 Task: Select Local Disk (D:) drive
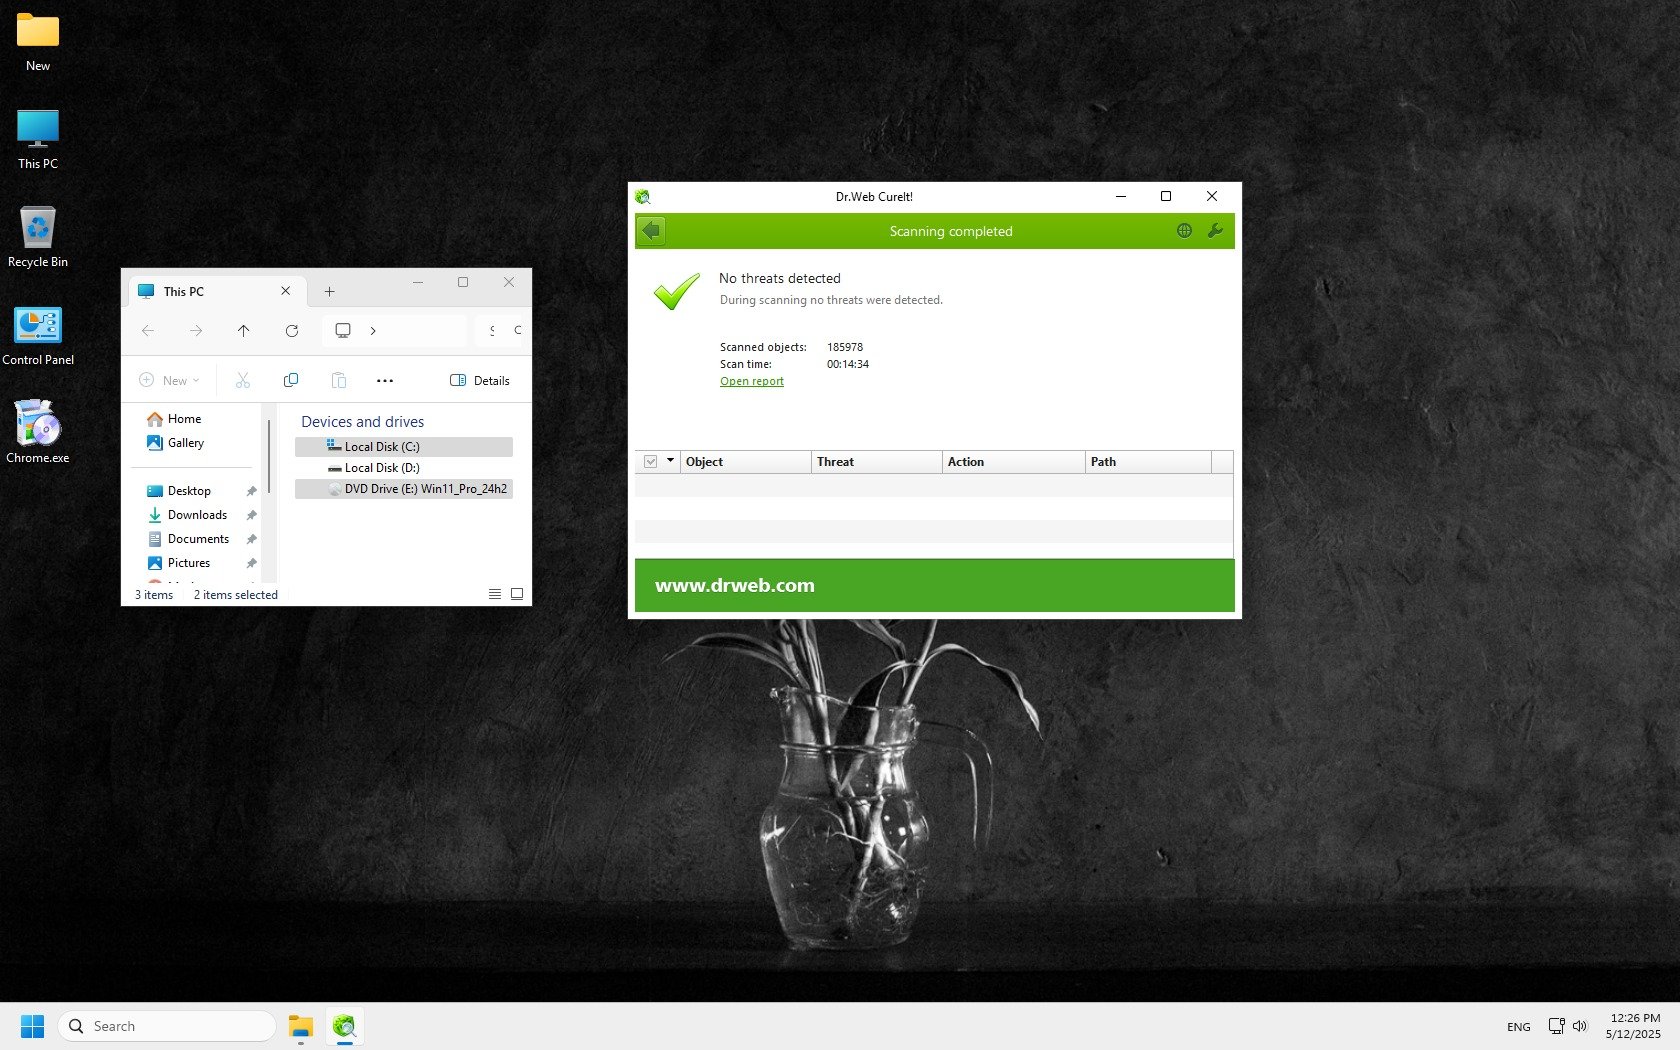click(382, 468)
